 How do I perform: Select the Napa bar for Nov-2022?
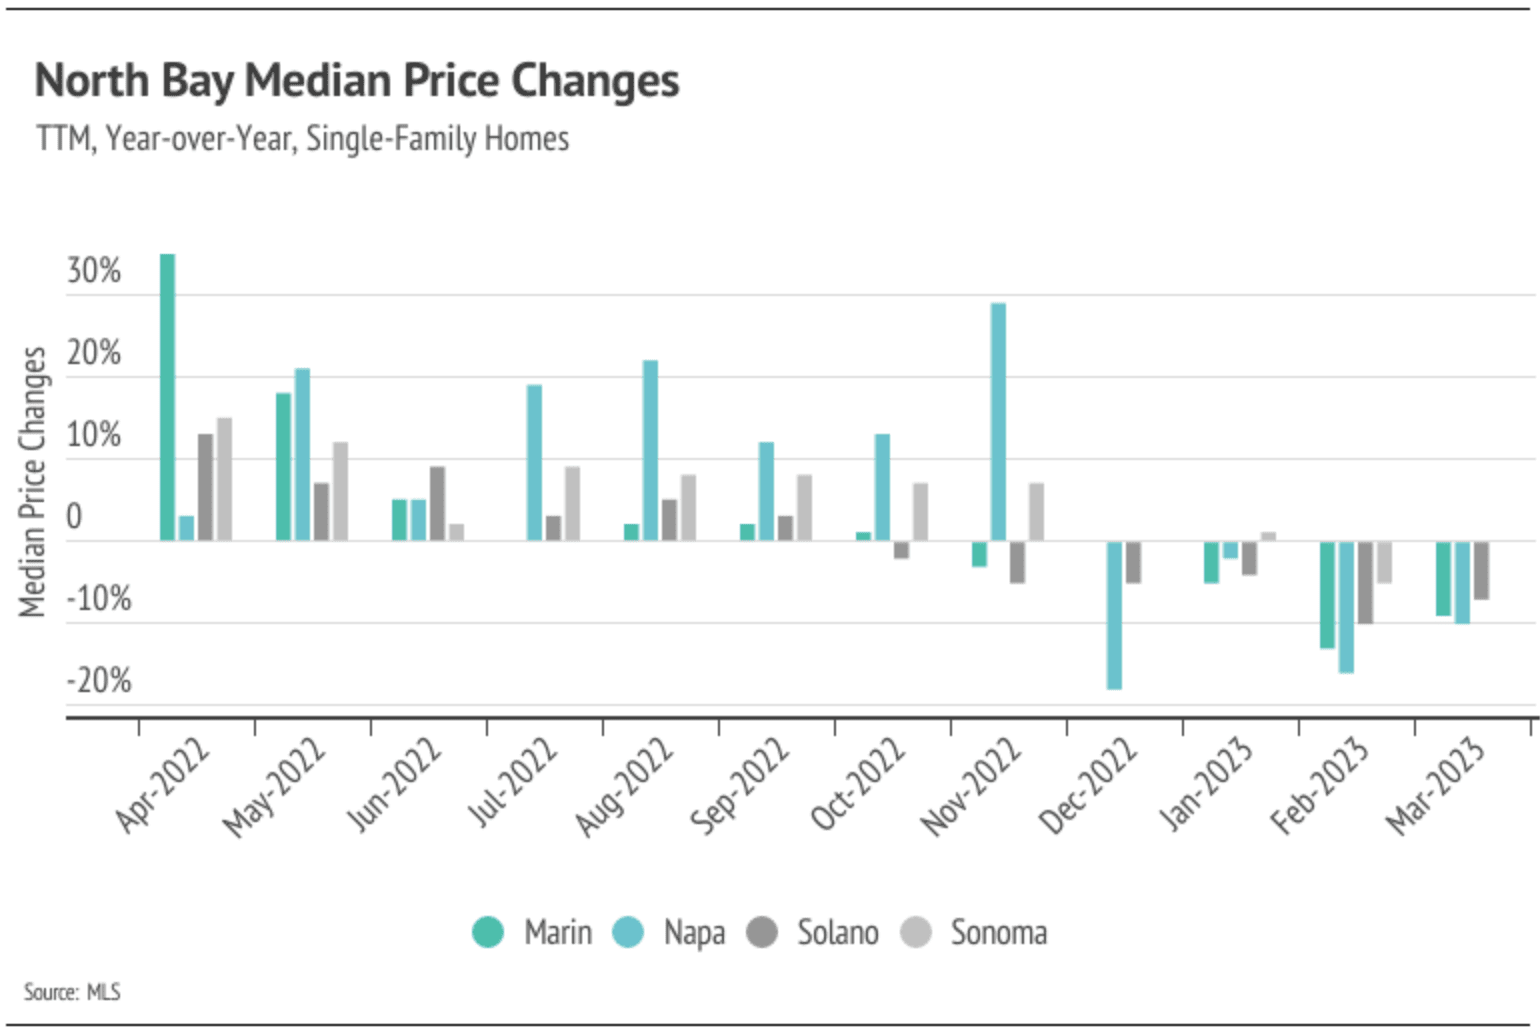[x=998, y=422]
